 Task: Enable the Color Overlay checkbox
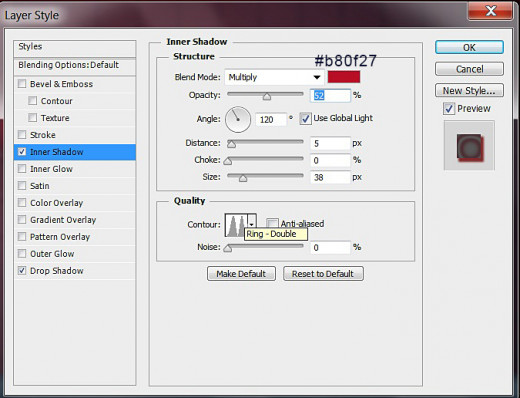pyautogui.click(x=22, y=202)
